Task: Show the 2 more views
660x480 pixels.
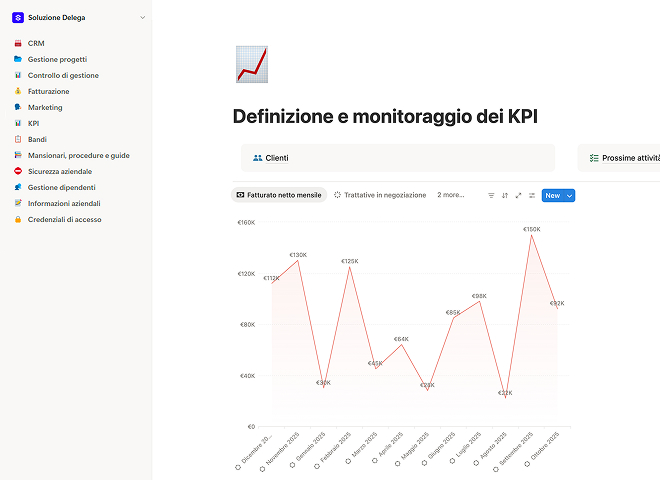Action: [x=451, y=195]
